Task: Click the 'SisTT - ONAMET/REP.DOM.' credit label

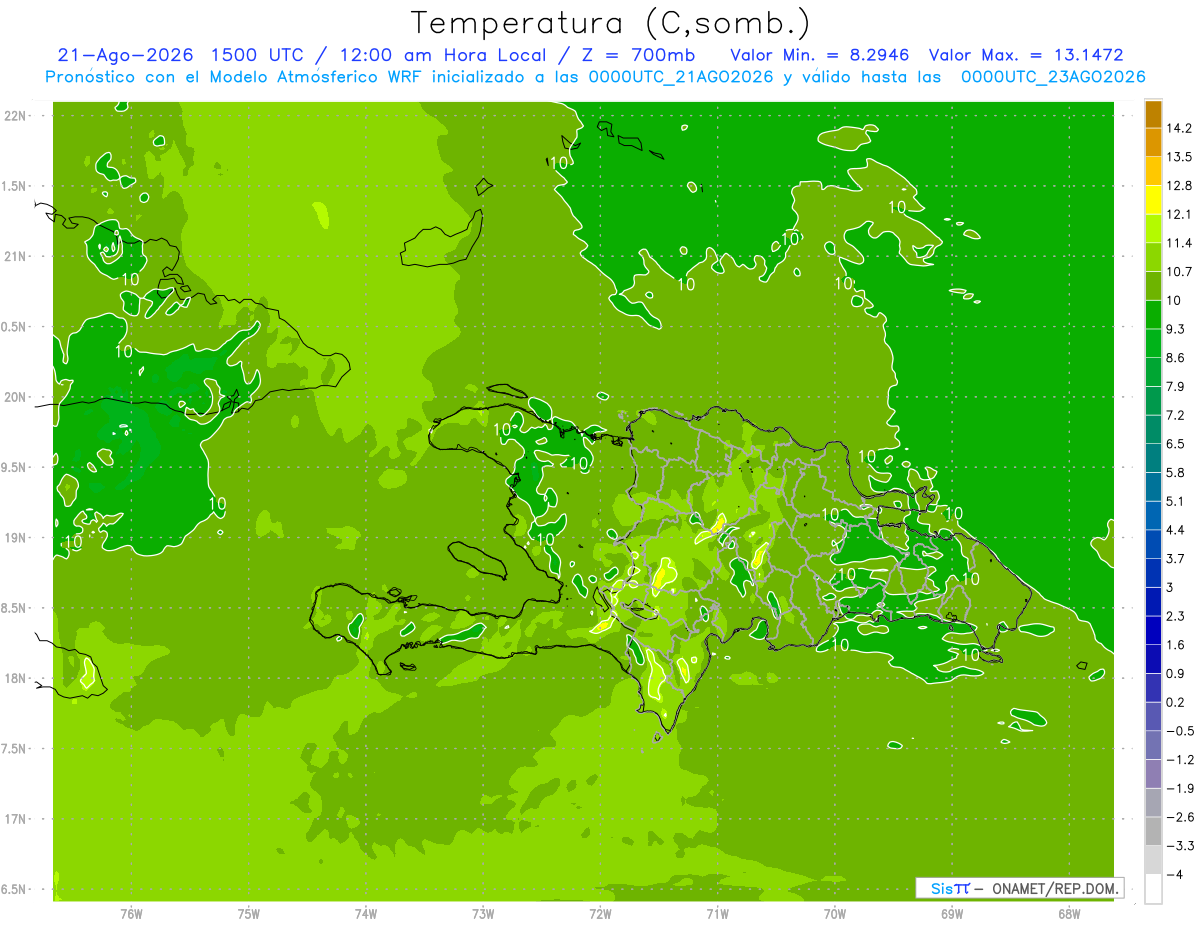Action: click(x=1019, y=888)
